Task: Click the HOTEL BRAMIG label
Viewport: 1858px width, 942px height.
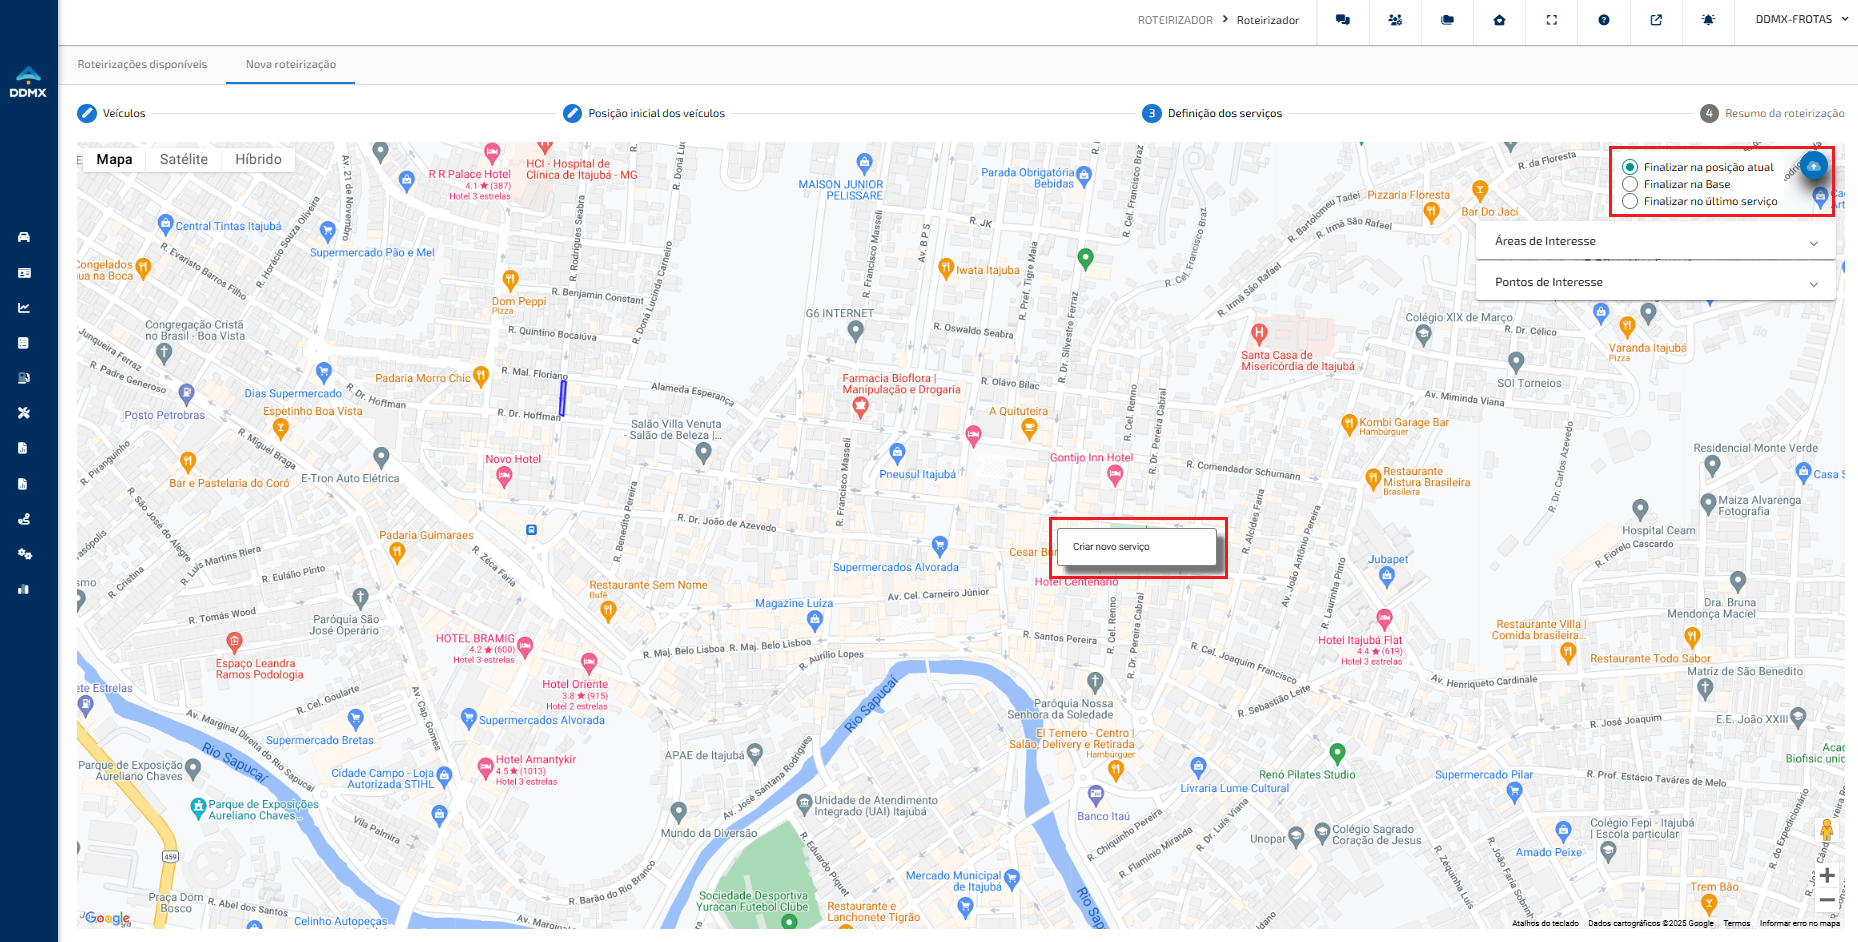Action: click(x=475, y=638)
